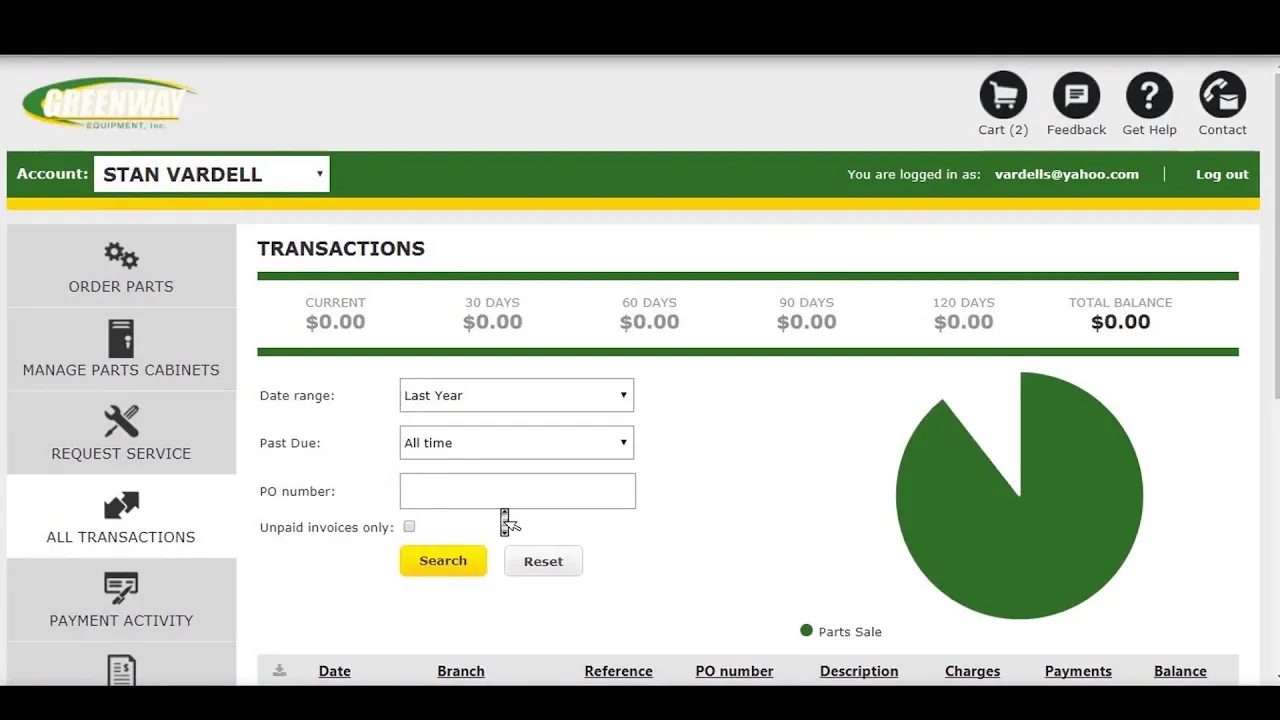Click the 30 DAYS $0.00 value

click(x=492, y=322)
